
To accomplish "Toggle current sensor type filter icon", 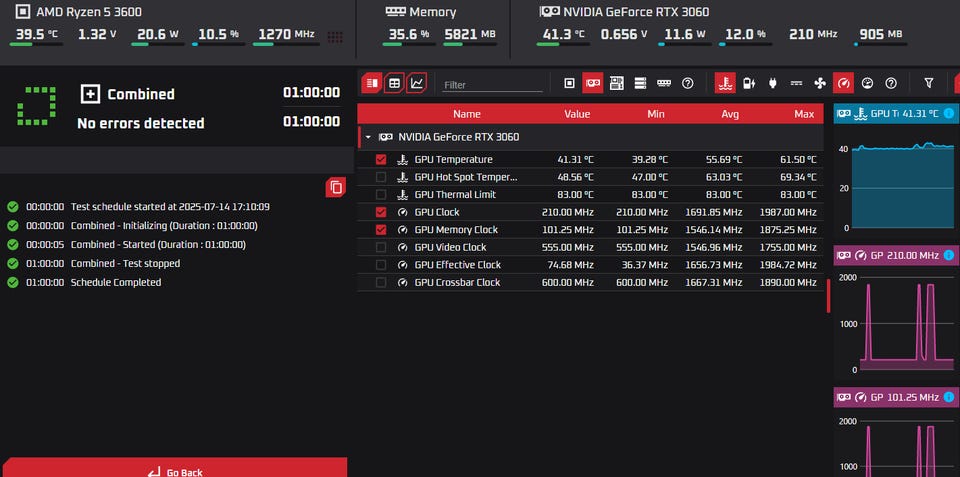I will tap(797, 83).
